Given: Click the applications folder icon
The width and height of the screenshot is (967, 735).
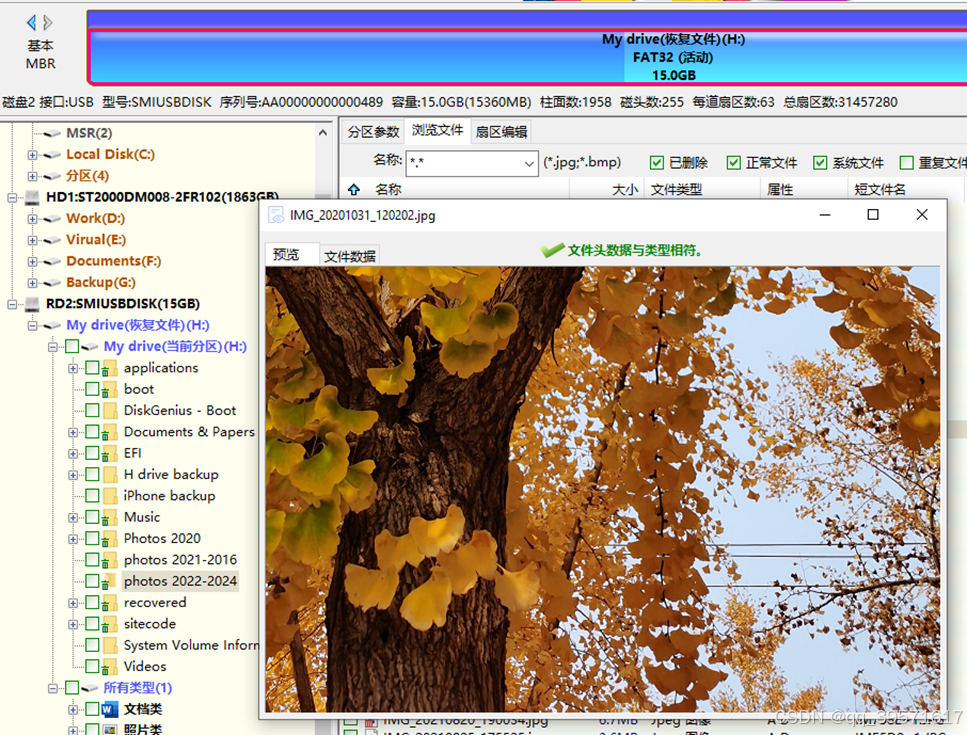Looking at the screenshot, I should coord(110,368).
